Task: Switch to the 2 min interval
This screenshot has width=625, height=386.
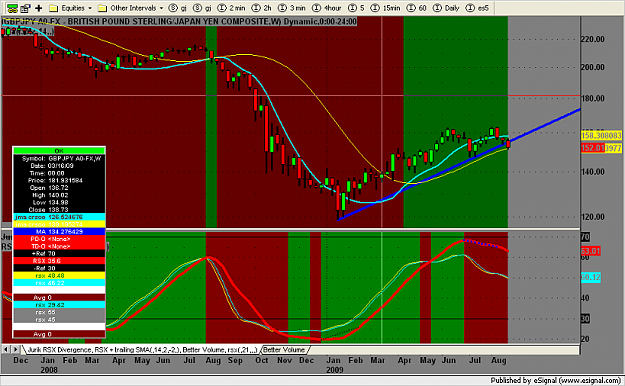Action: click(x=231, y=8)
